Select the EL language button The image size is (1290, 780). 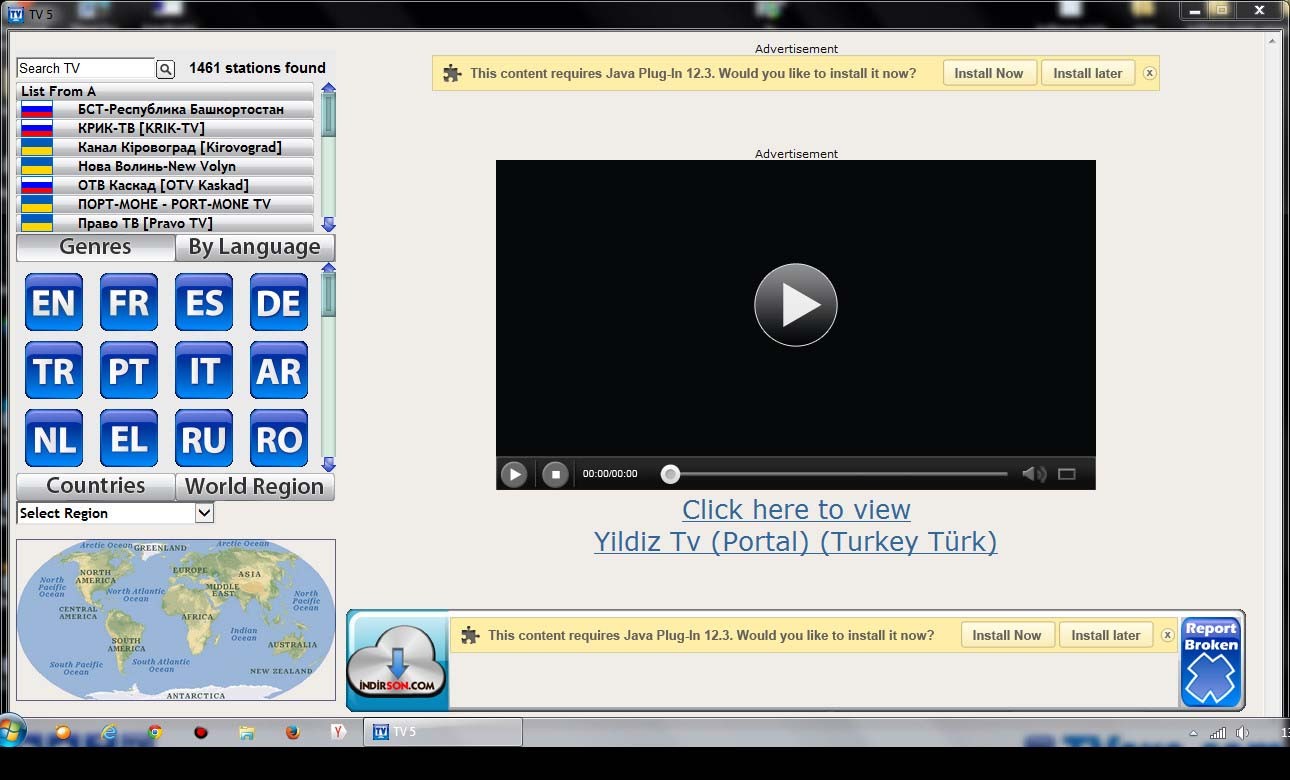point(129,439)
